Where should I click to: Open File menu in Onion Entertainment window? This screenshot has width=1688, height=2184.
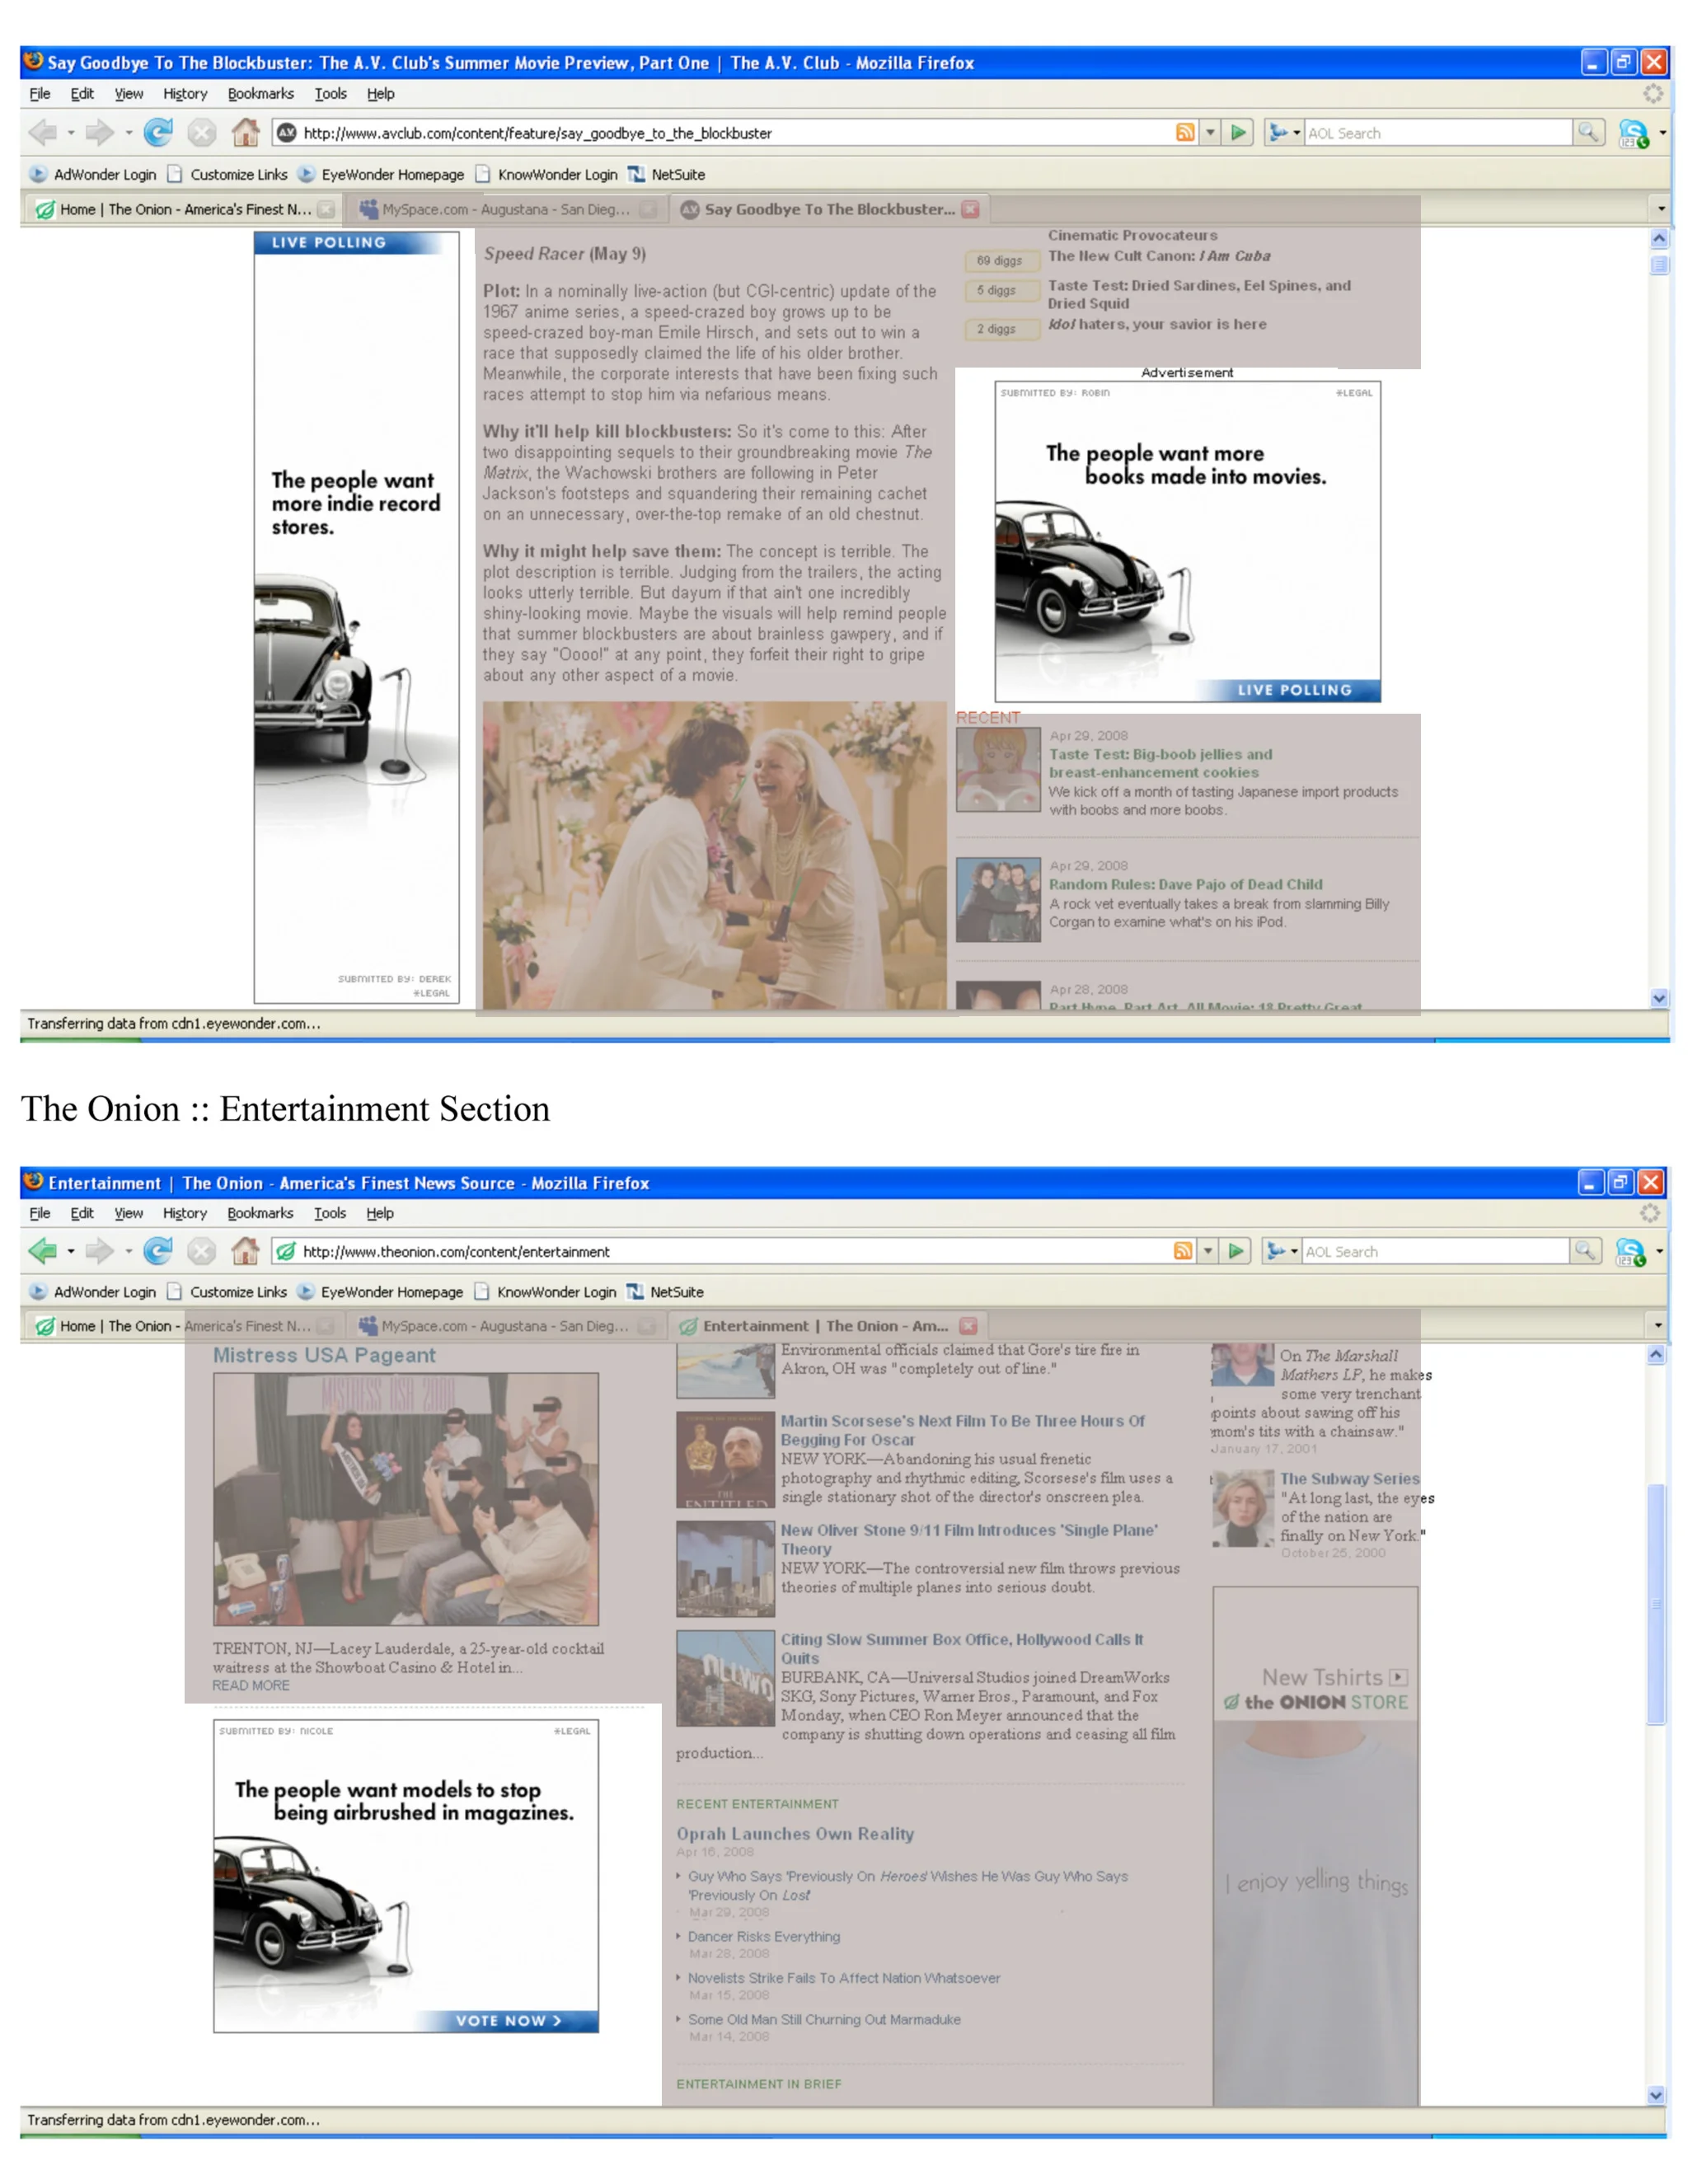40,1213
